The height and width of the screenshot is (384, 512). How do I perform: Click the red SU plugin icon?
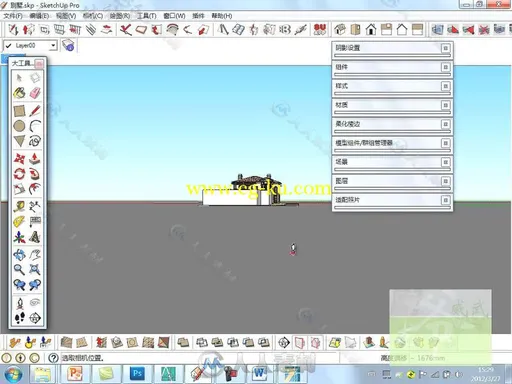(320, 29)
